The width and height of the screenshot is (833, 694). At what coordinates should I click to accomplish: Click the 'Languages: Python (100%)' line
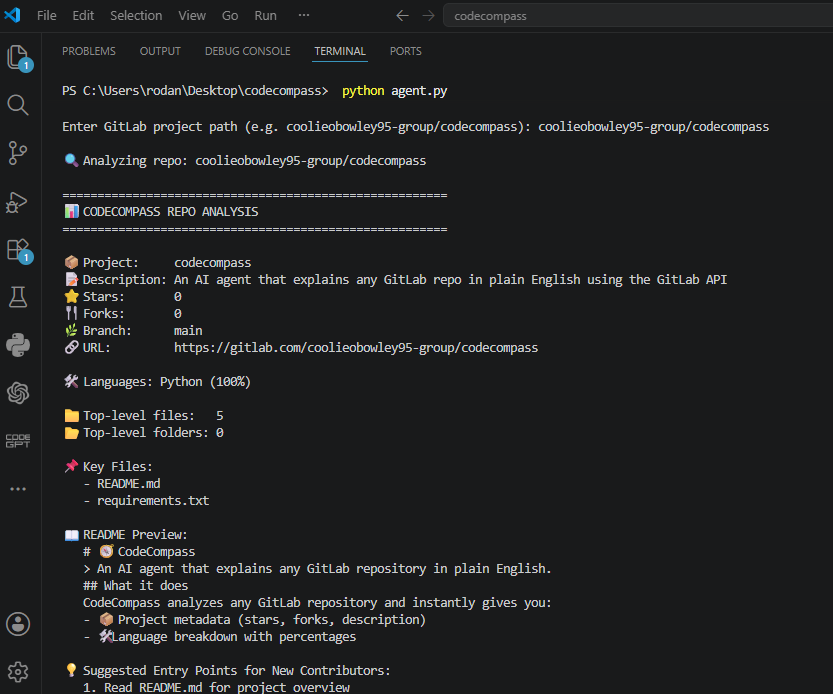pyautogui.click(x=157, y=382)
